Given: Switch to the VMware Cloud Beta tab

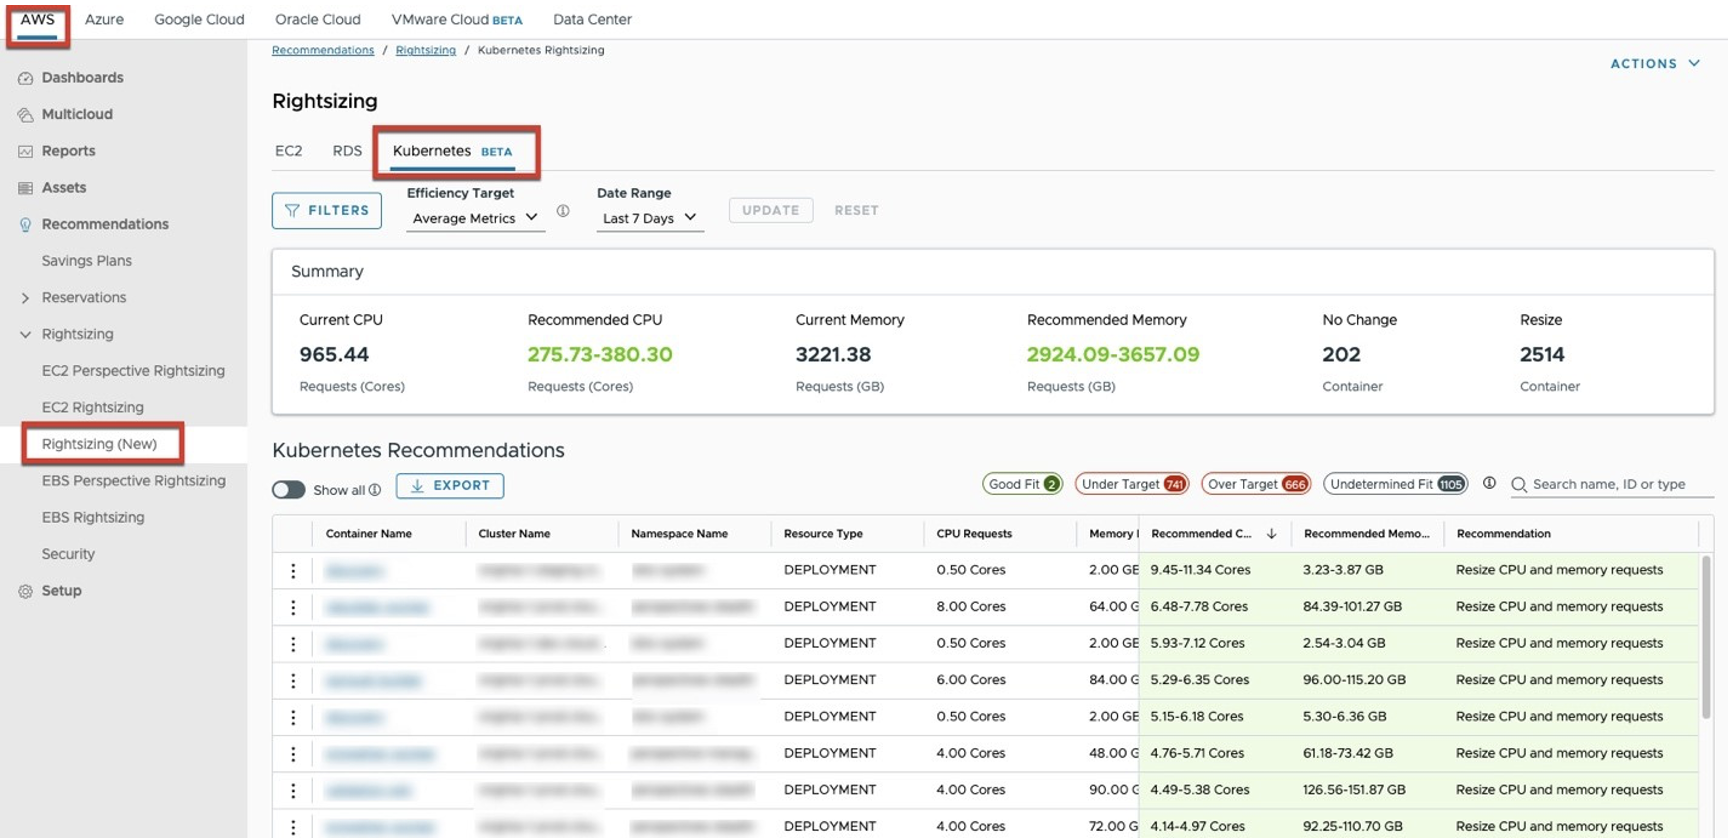Looking at the screenshot, I should coord(457,20).
